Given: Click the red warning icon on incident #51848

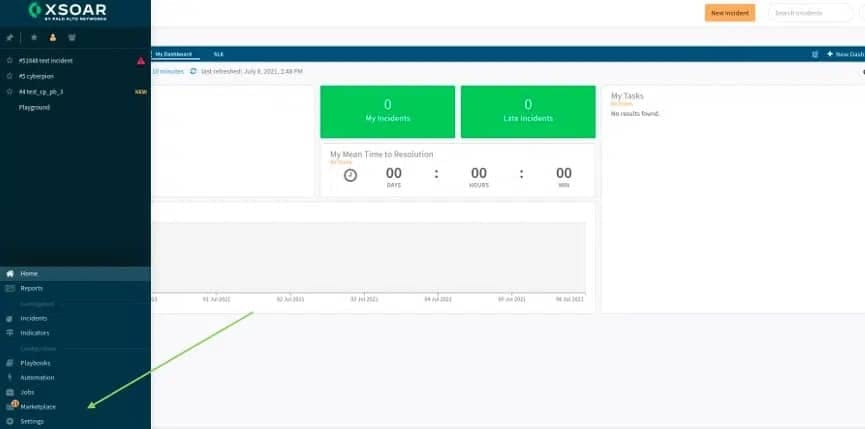Looking at the screenshot, I should pos(141,61).
